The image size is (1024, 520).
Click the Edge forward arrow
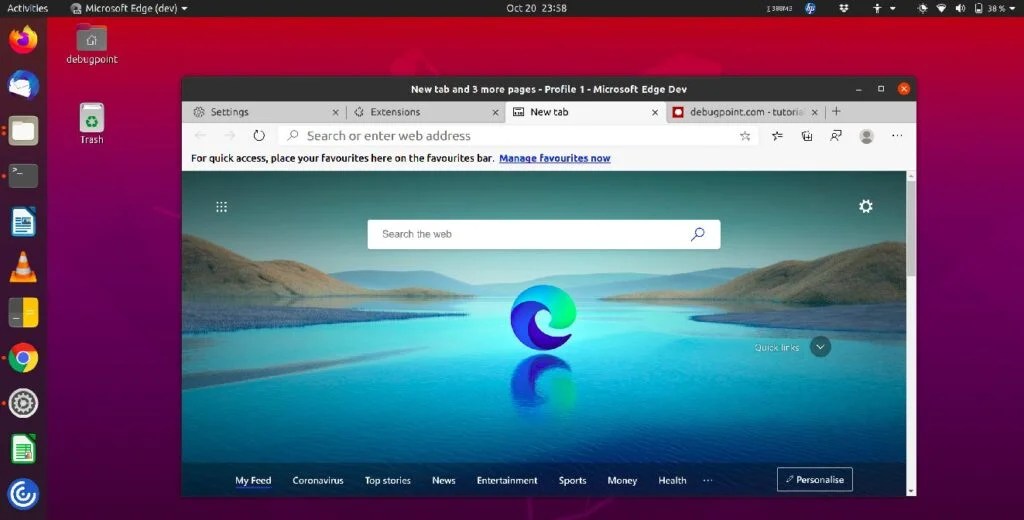click(230, 136)
